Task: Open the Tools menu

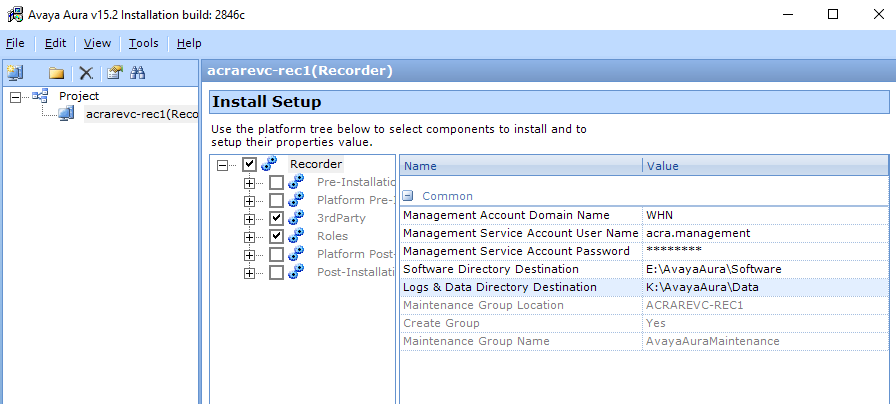Action: coord(143,43)
